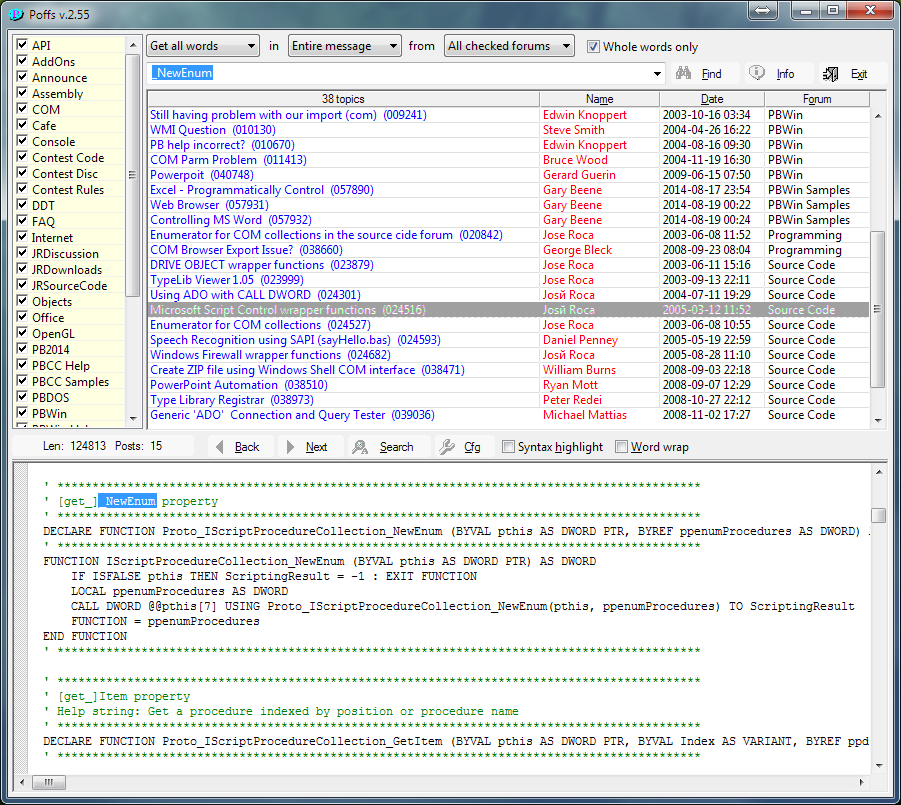The width and height of the screenshot is (901, 805).
Task: Open the Entire message dropdown
Action: pos(345,46)
